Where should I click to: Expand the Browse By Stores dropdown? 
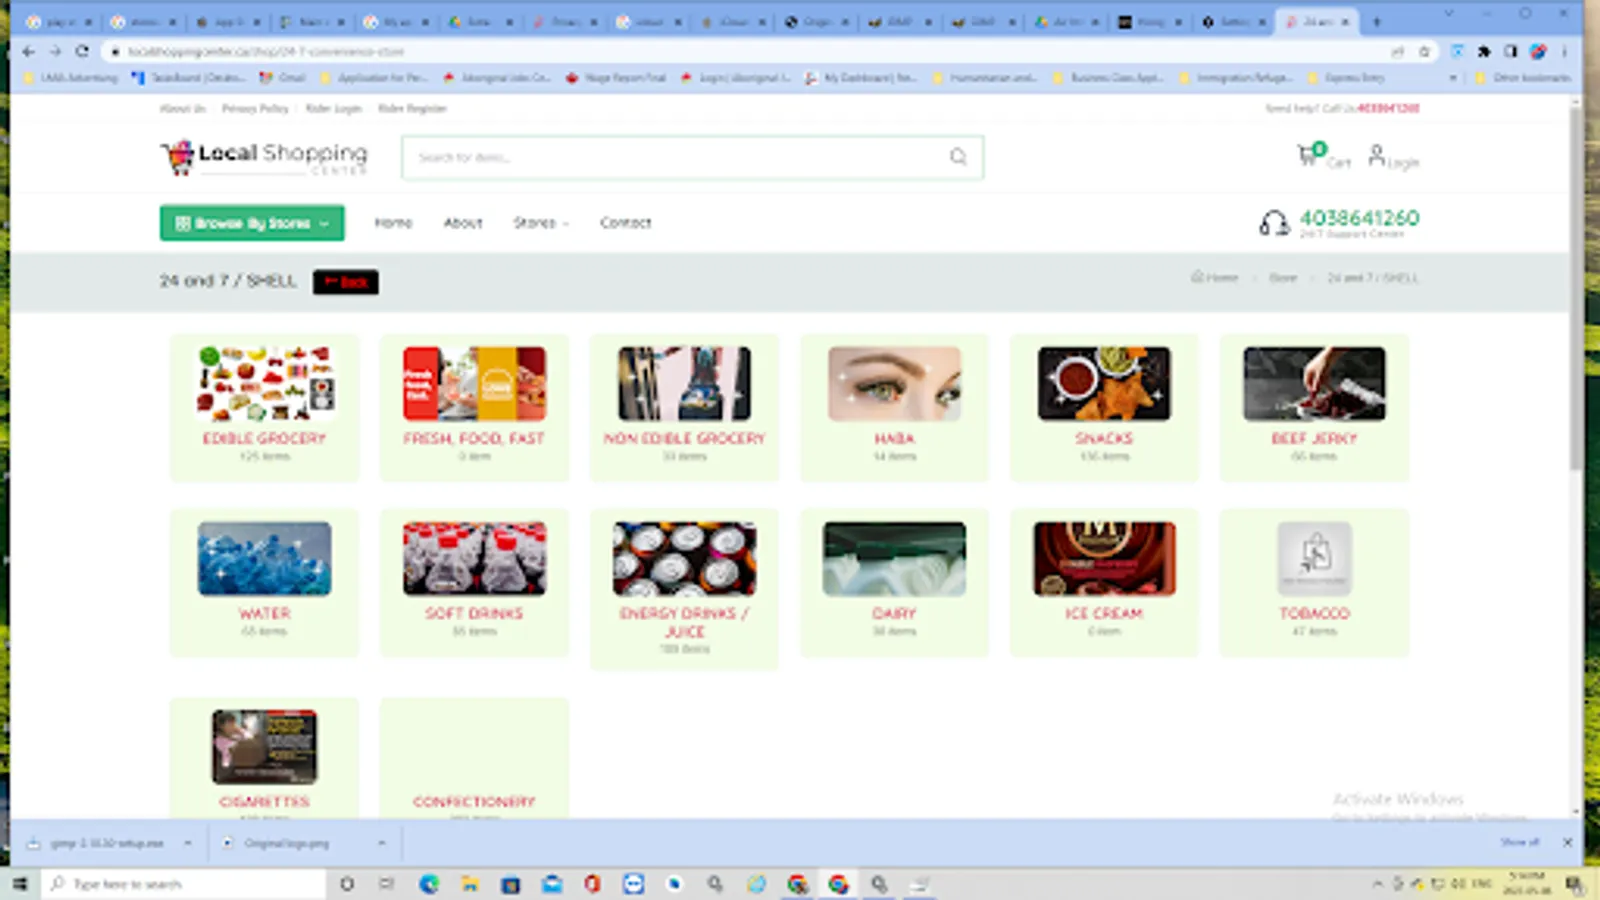click(252, 223)
